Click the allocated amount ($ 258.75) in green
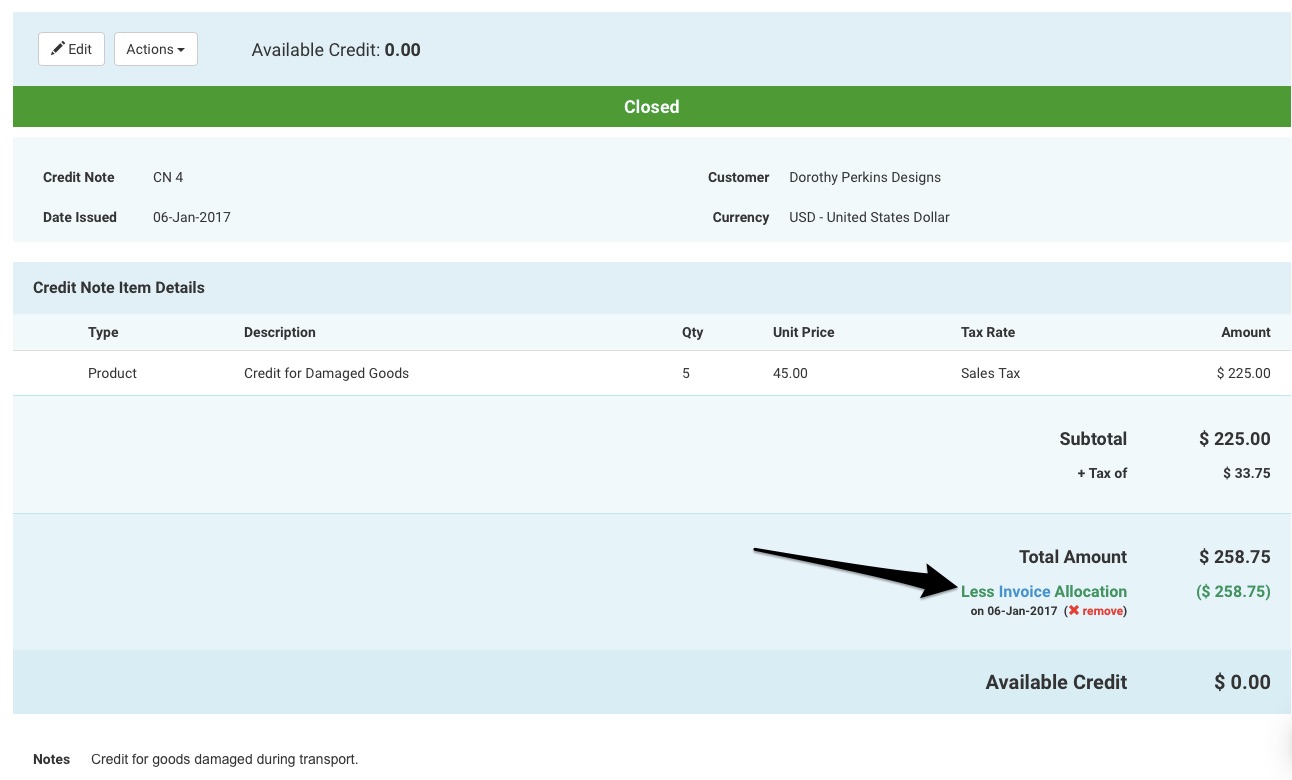Image resolution: width=1292 pixels, height=780 pixels. point(1233,591)
